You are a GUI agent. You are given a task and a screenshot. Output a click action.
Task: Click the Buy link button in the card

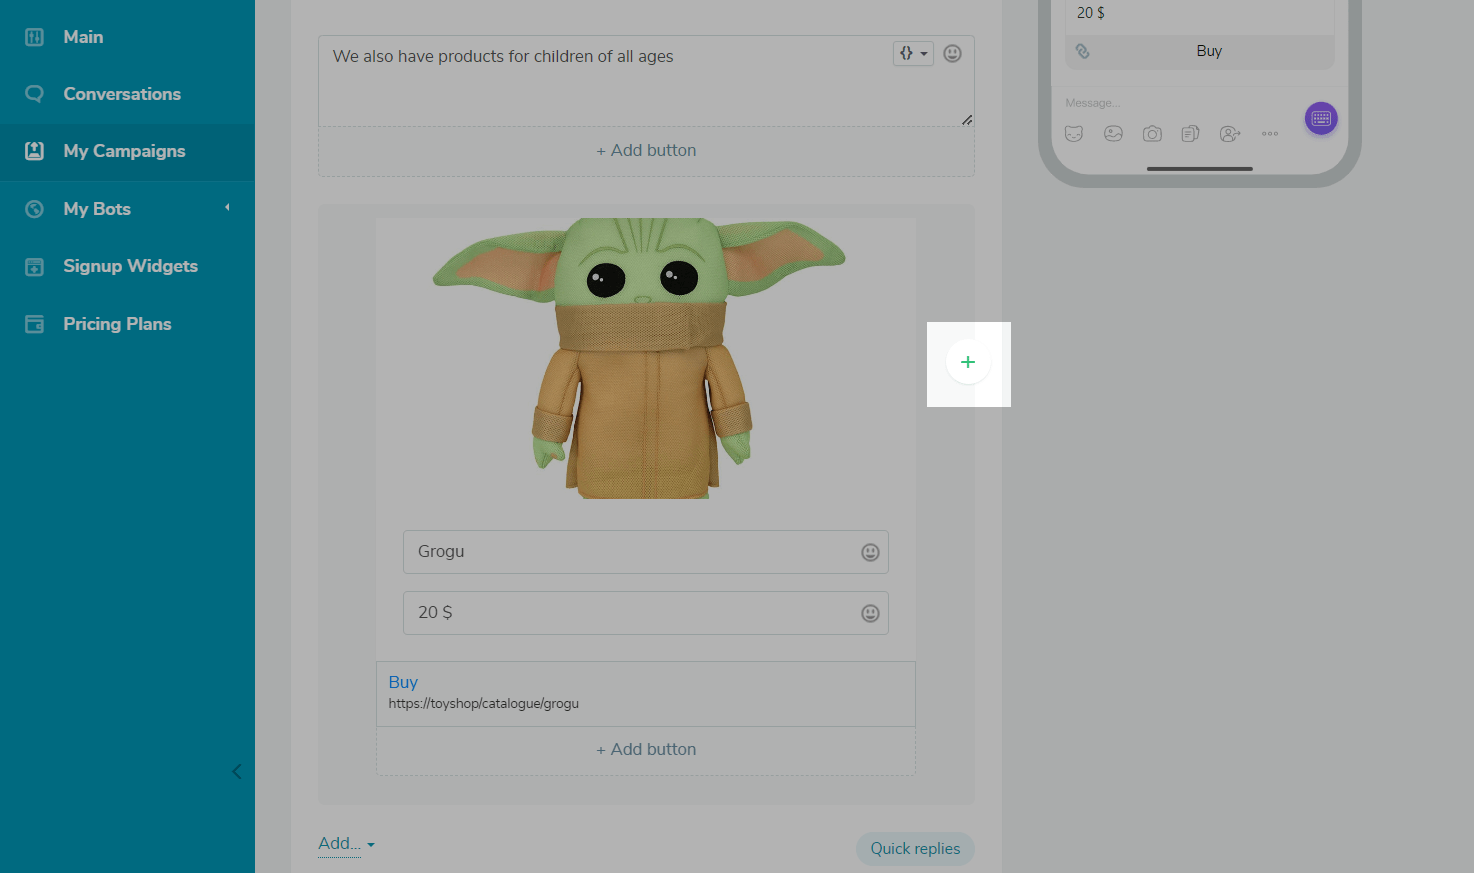403,682
